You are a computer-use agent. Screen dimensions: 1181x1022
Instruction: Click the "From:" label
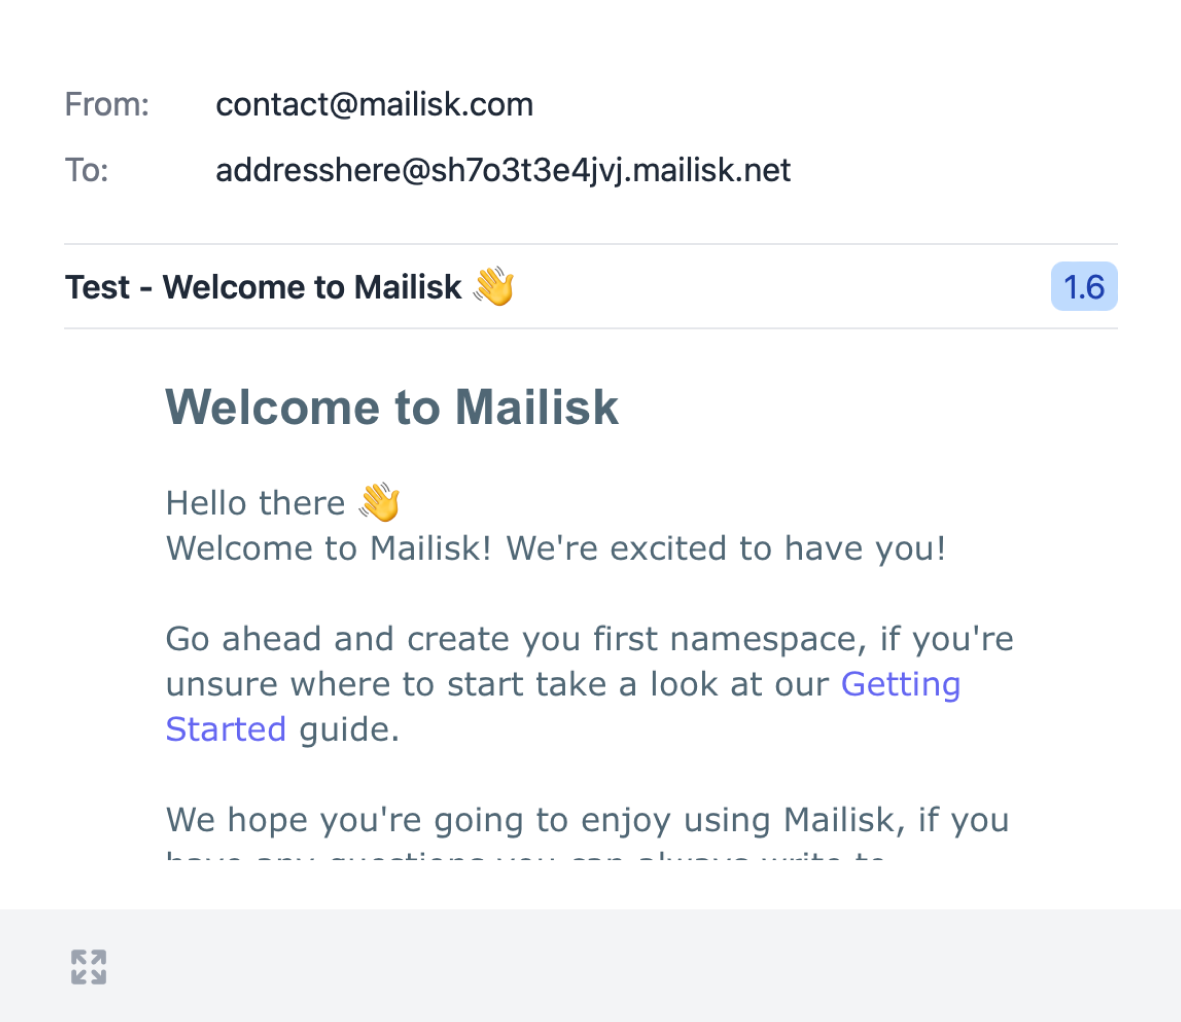tap(107, 104)
